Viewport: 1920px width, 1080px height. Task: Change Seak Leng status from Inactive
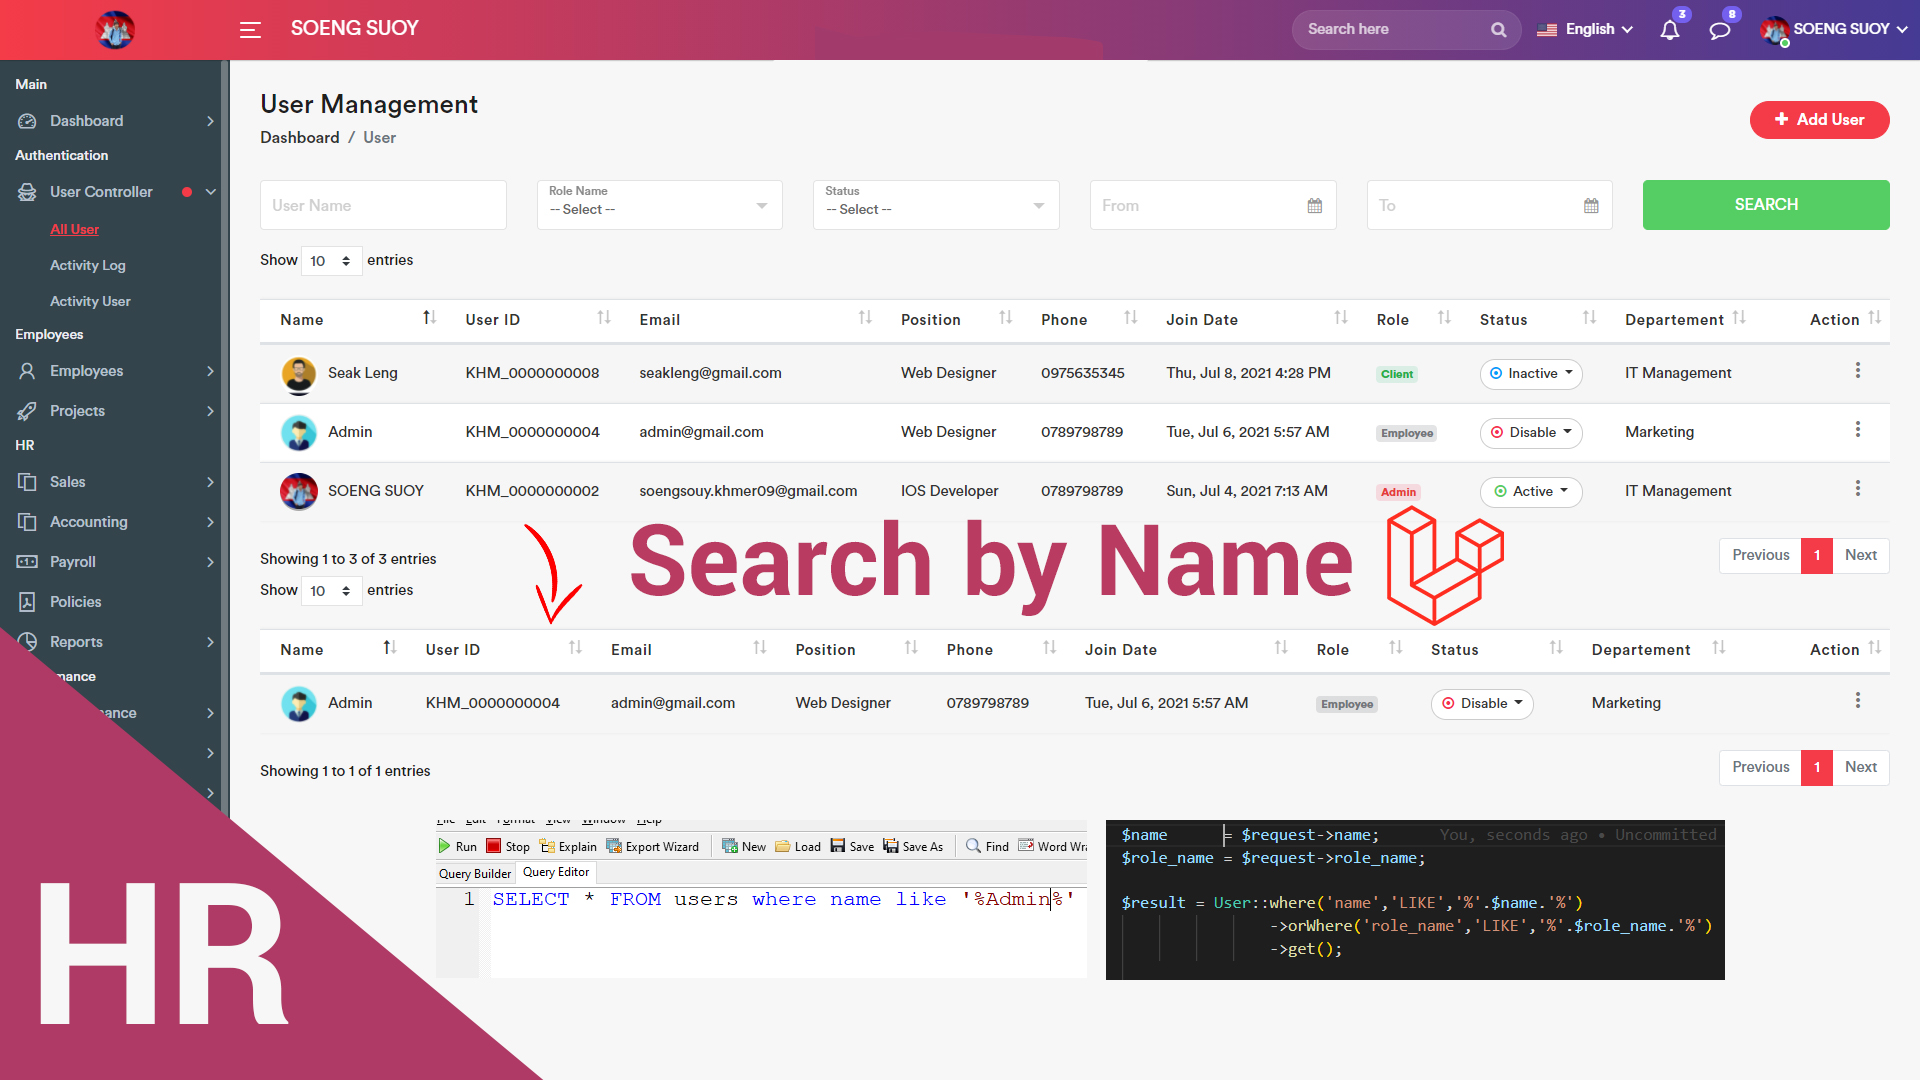(x=1531, y=374)
